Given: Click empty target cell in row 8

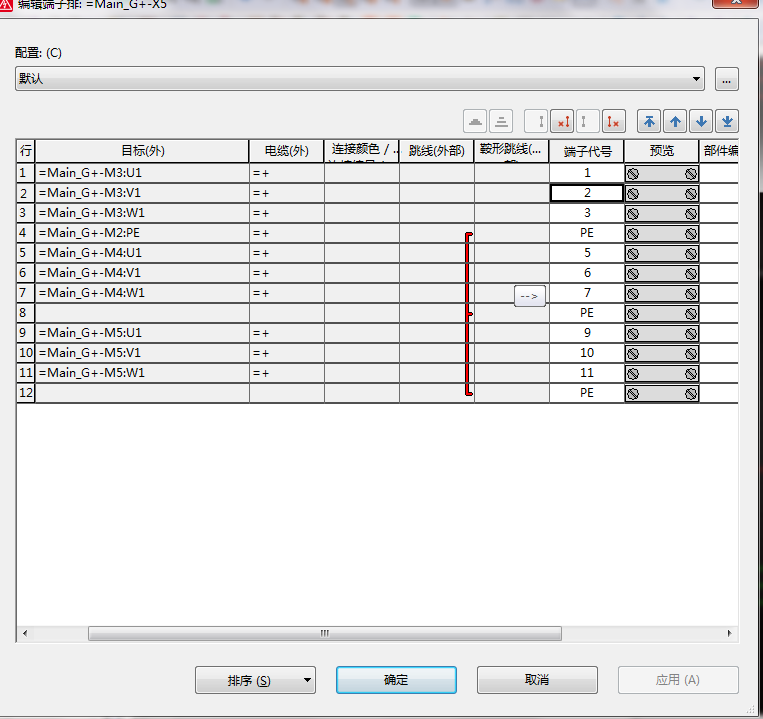Looking at the screenshot, I should click(x=142, y=313).
